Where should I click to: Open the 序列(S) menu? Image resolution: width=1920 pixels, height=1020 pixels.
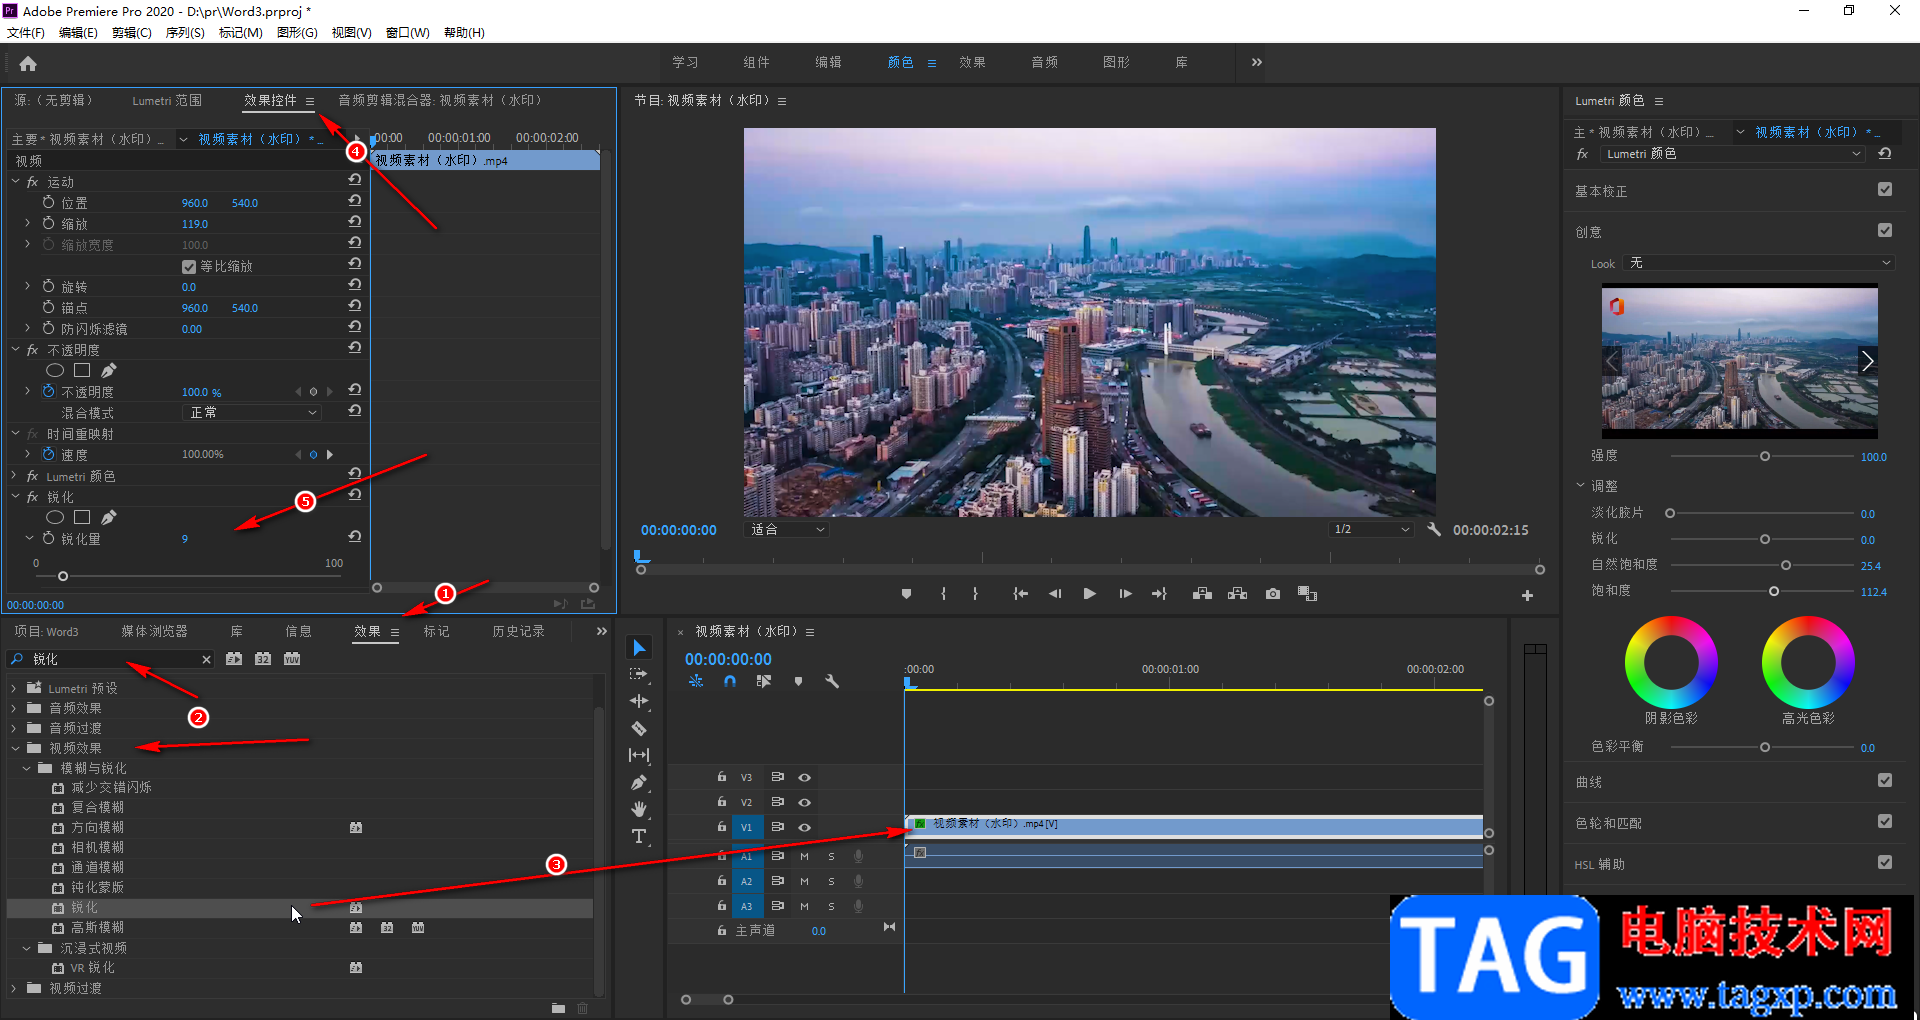(185, 33)
